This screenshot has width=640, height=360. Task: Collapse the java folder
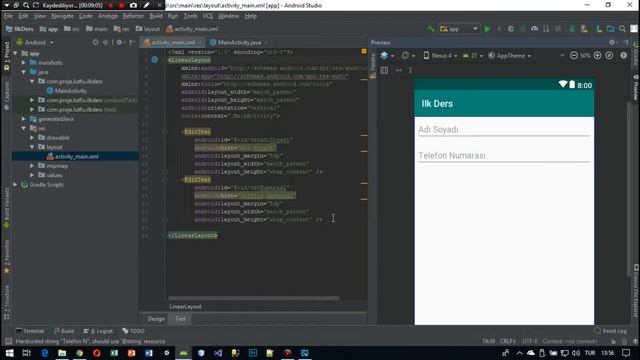pyautogui.click(x=24, y=72)
